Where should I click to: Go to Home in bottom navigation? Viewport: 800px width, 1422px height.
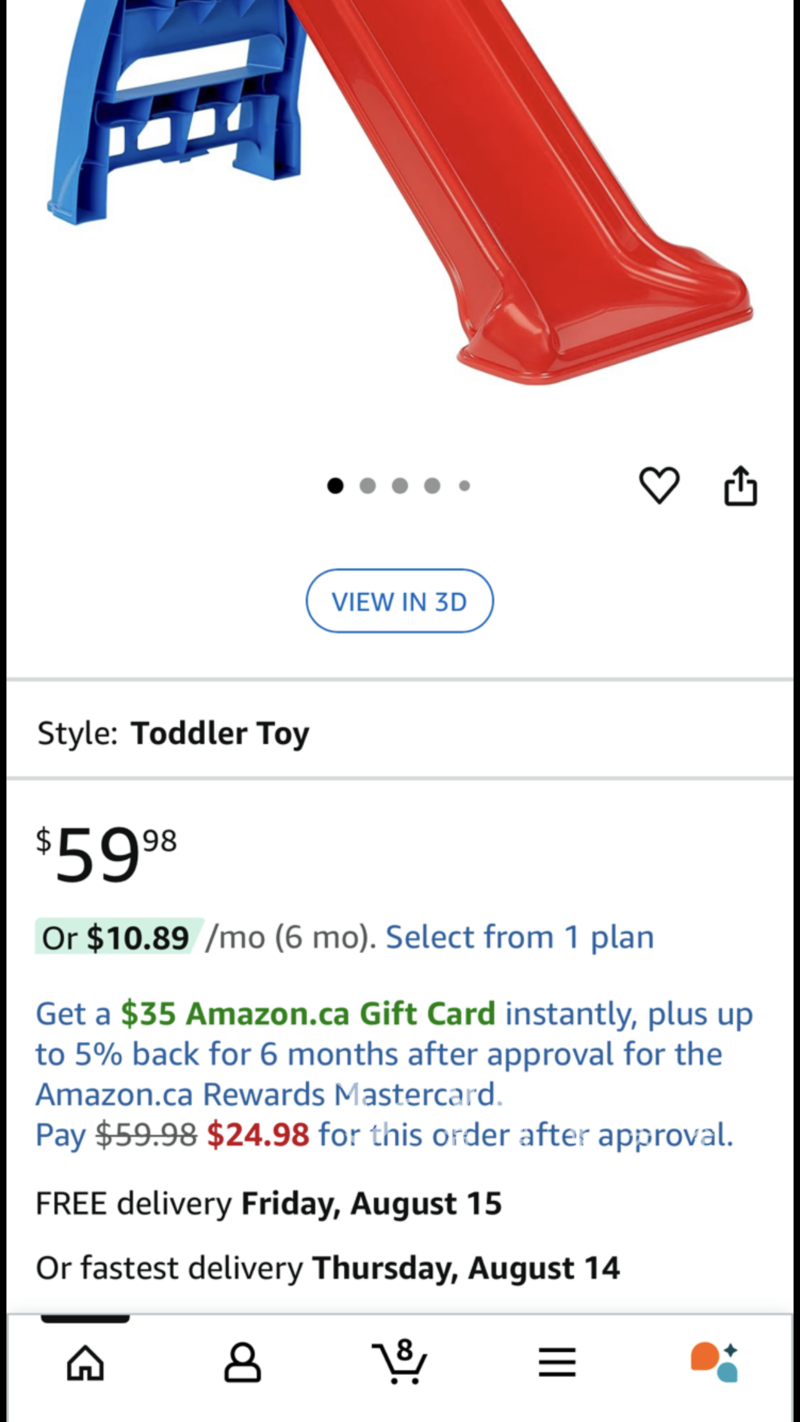pyautogui.click(x=85, y=1362)
